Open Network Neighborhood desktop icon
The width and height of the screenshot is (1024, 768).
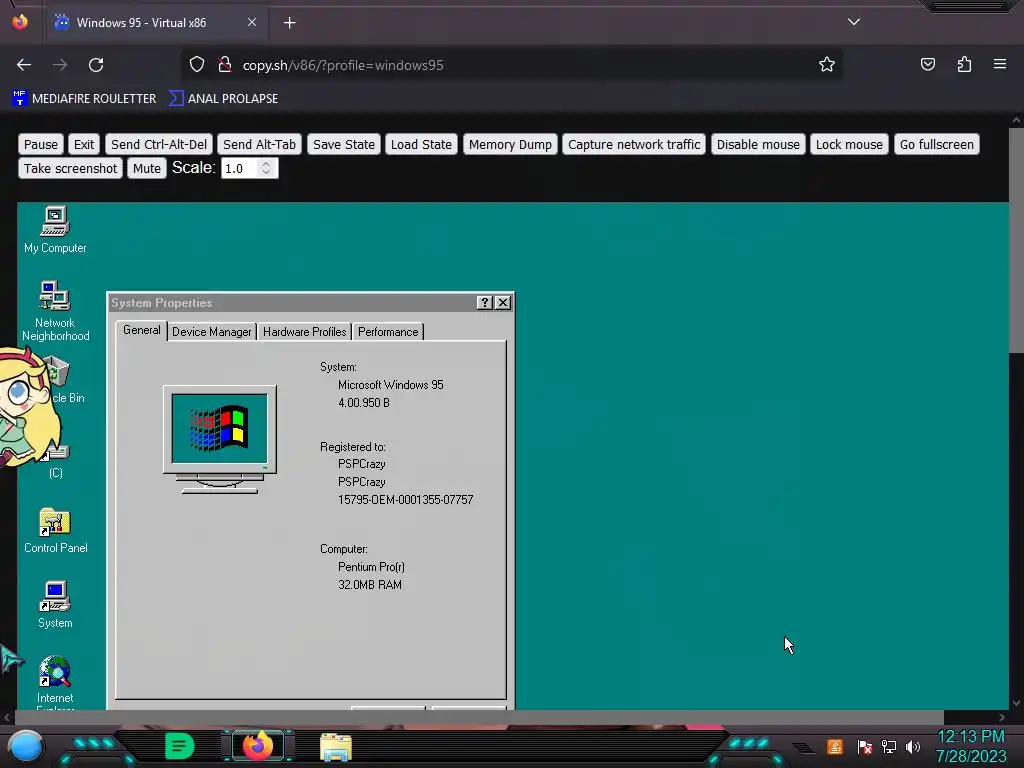[x=55, y=311]
